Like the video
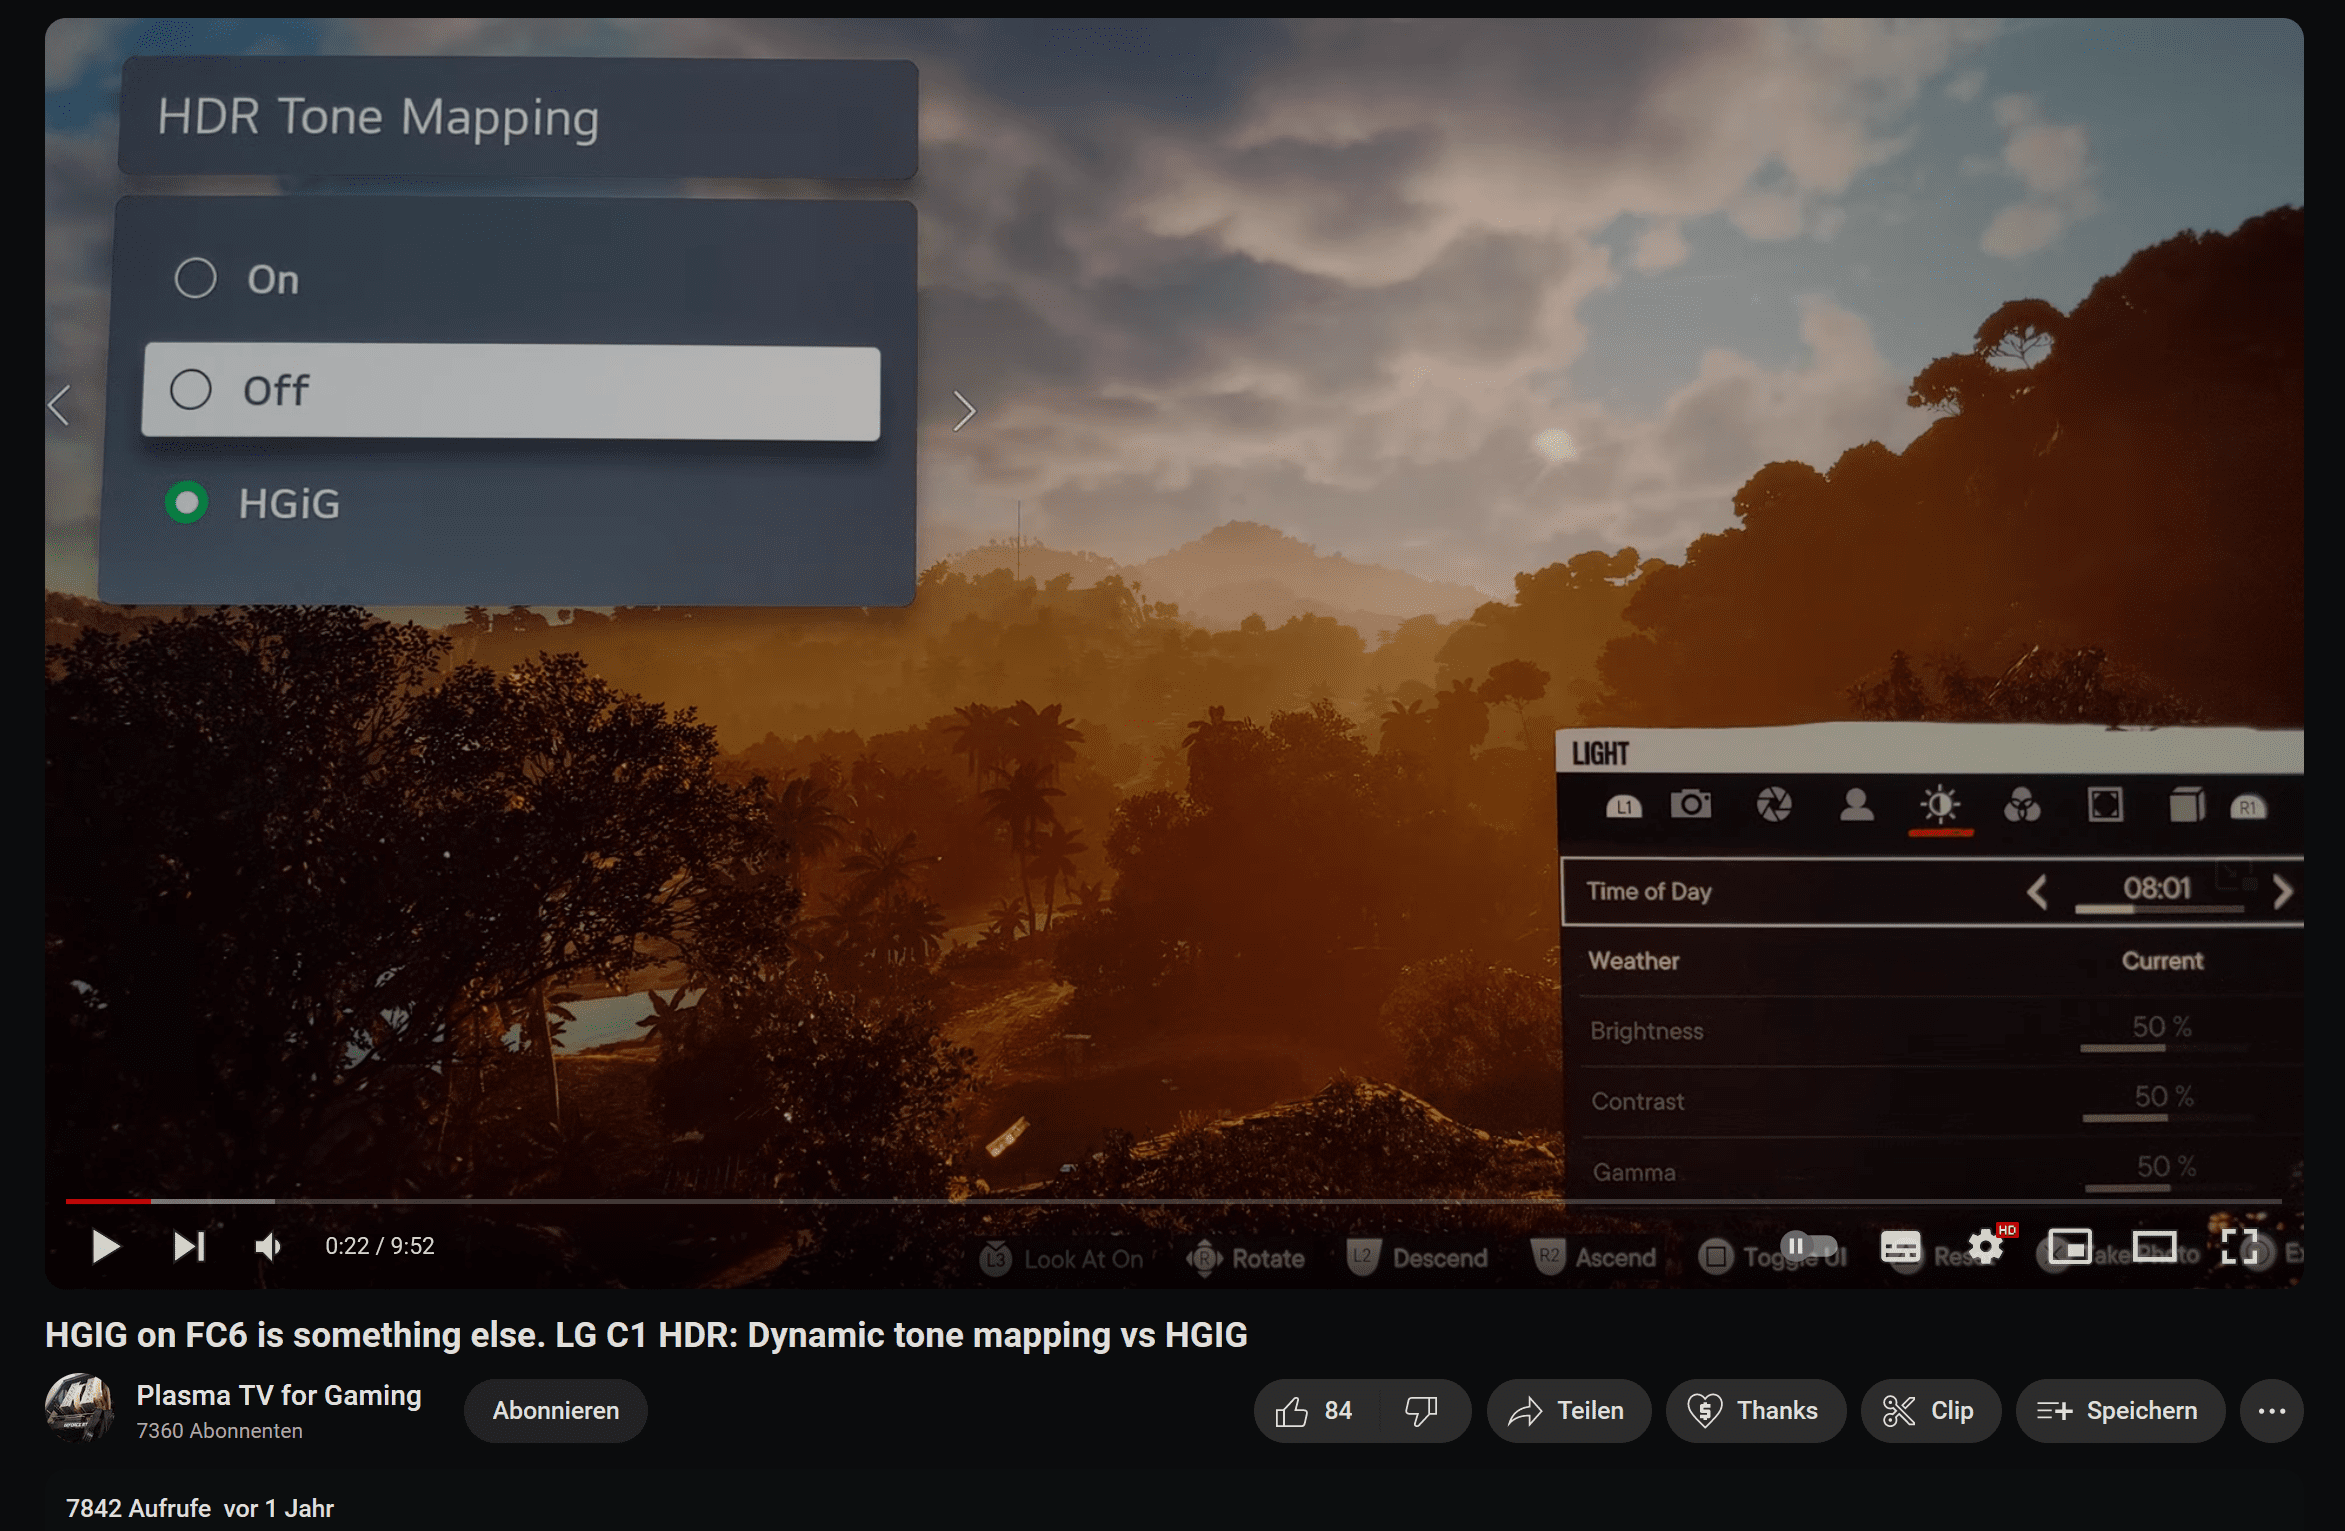The image size is (2345, 1531). pos(1314,1411)
